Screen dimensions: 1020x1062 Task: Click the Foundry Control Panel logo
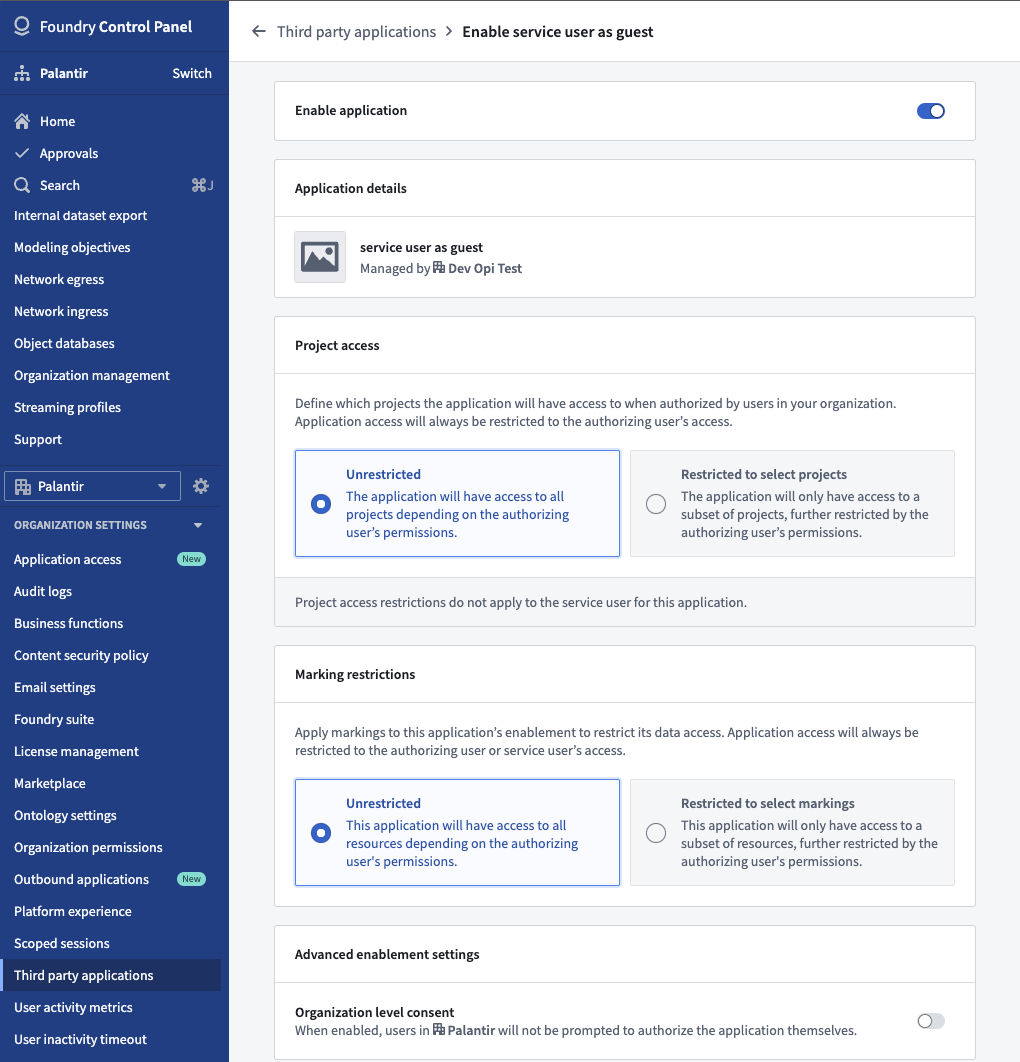click(22, 27)
